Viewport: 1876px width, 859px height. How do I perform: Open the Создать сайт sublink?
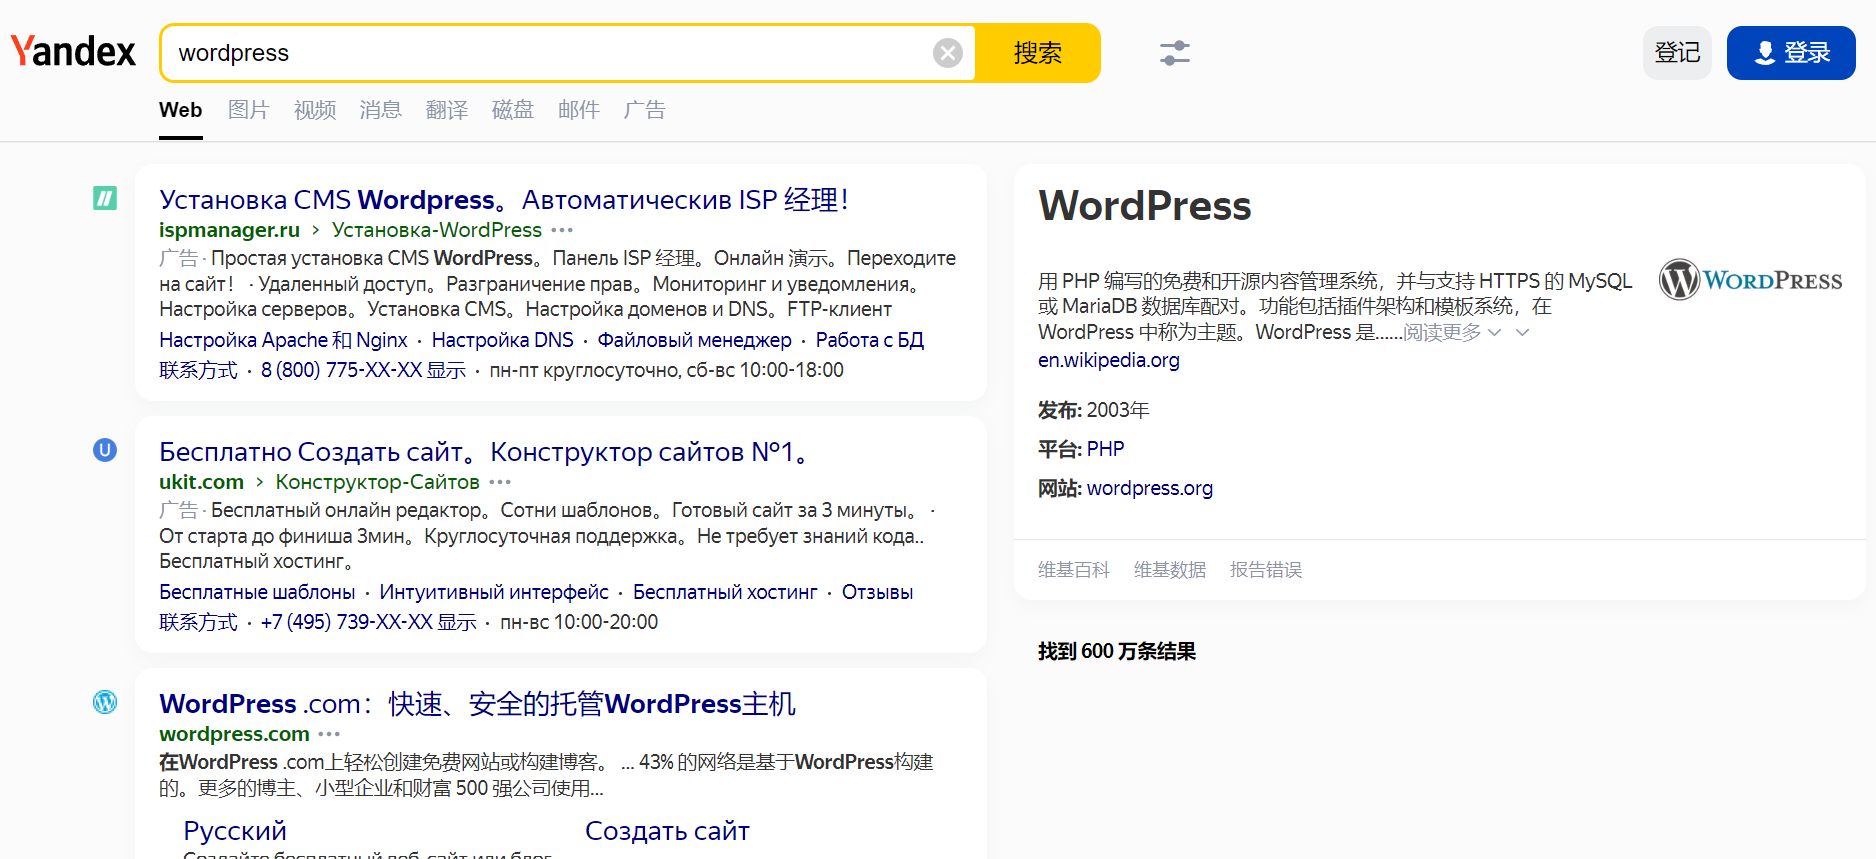pos(667,831)
